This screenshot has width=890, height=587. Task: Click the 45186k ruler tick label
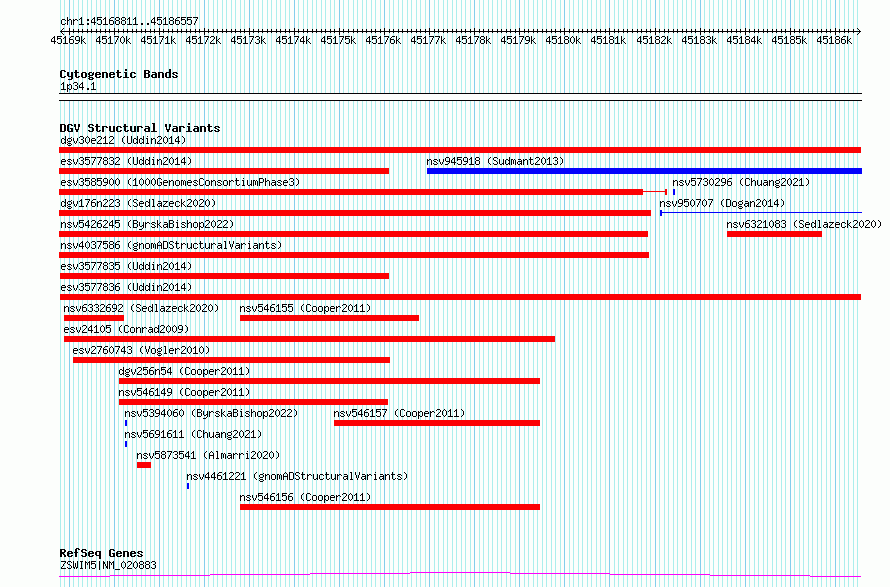(x=834, y=40)
